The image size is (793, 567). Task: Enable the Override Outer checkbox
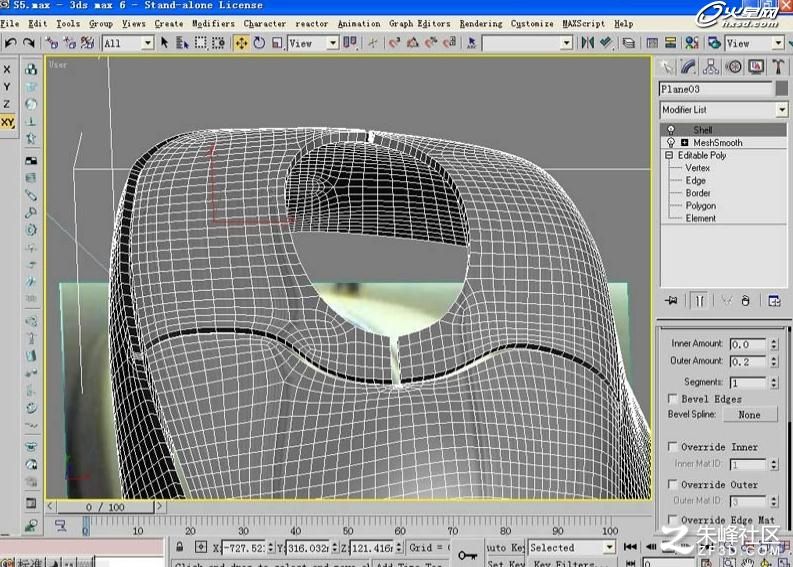pos(673,484)
